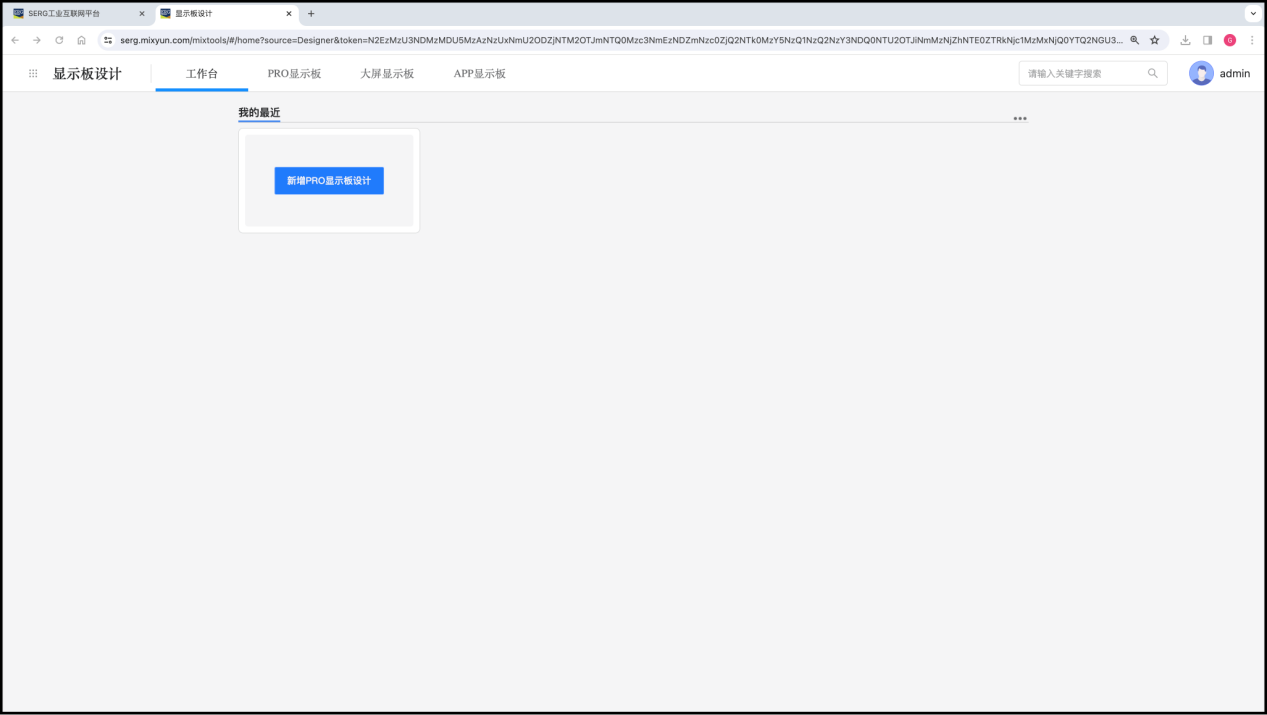Click the search magnifier icon
The width and height of the screenshot is (1267, 715).
pos(1152,73)
